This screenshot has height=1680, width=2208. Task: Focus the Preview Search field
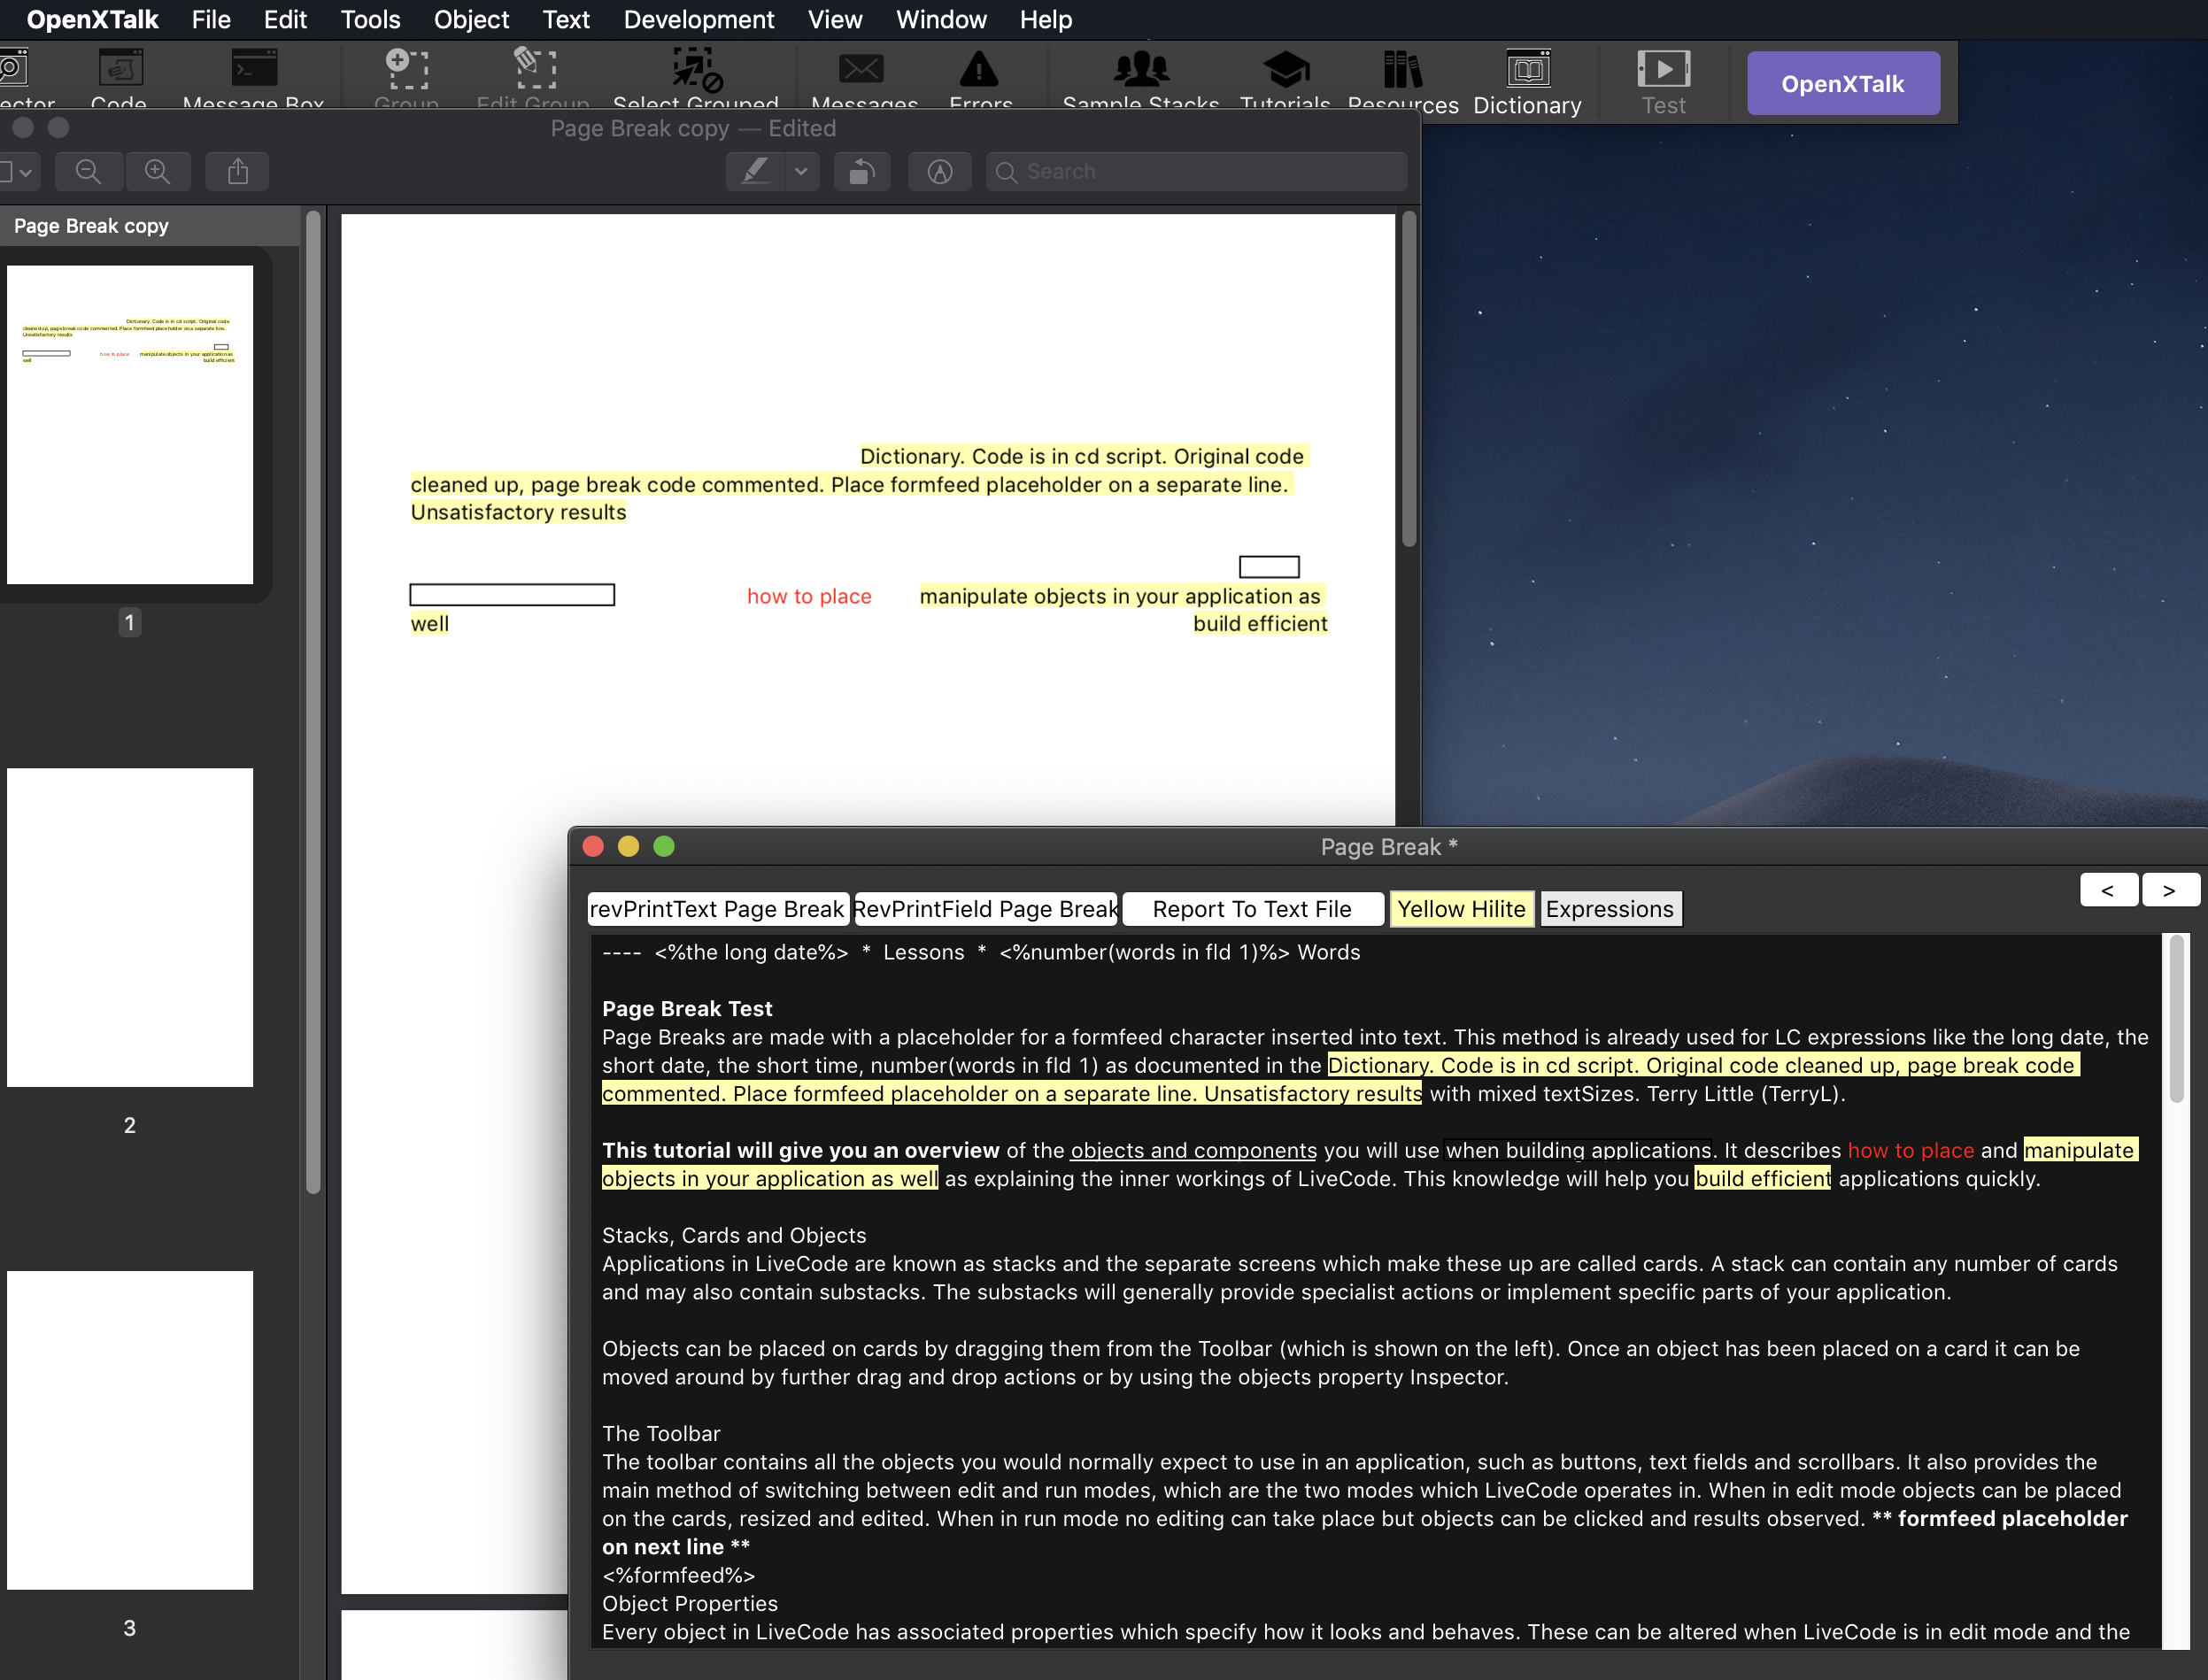click(1196, 172)
